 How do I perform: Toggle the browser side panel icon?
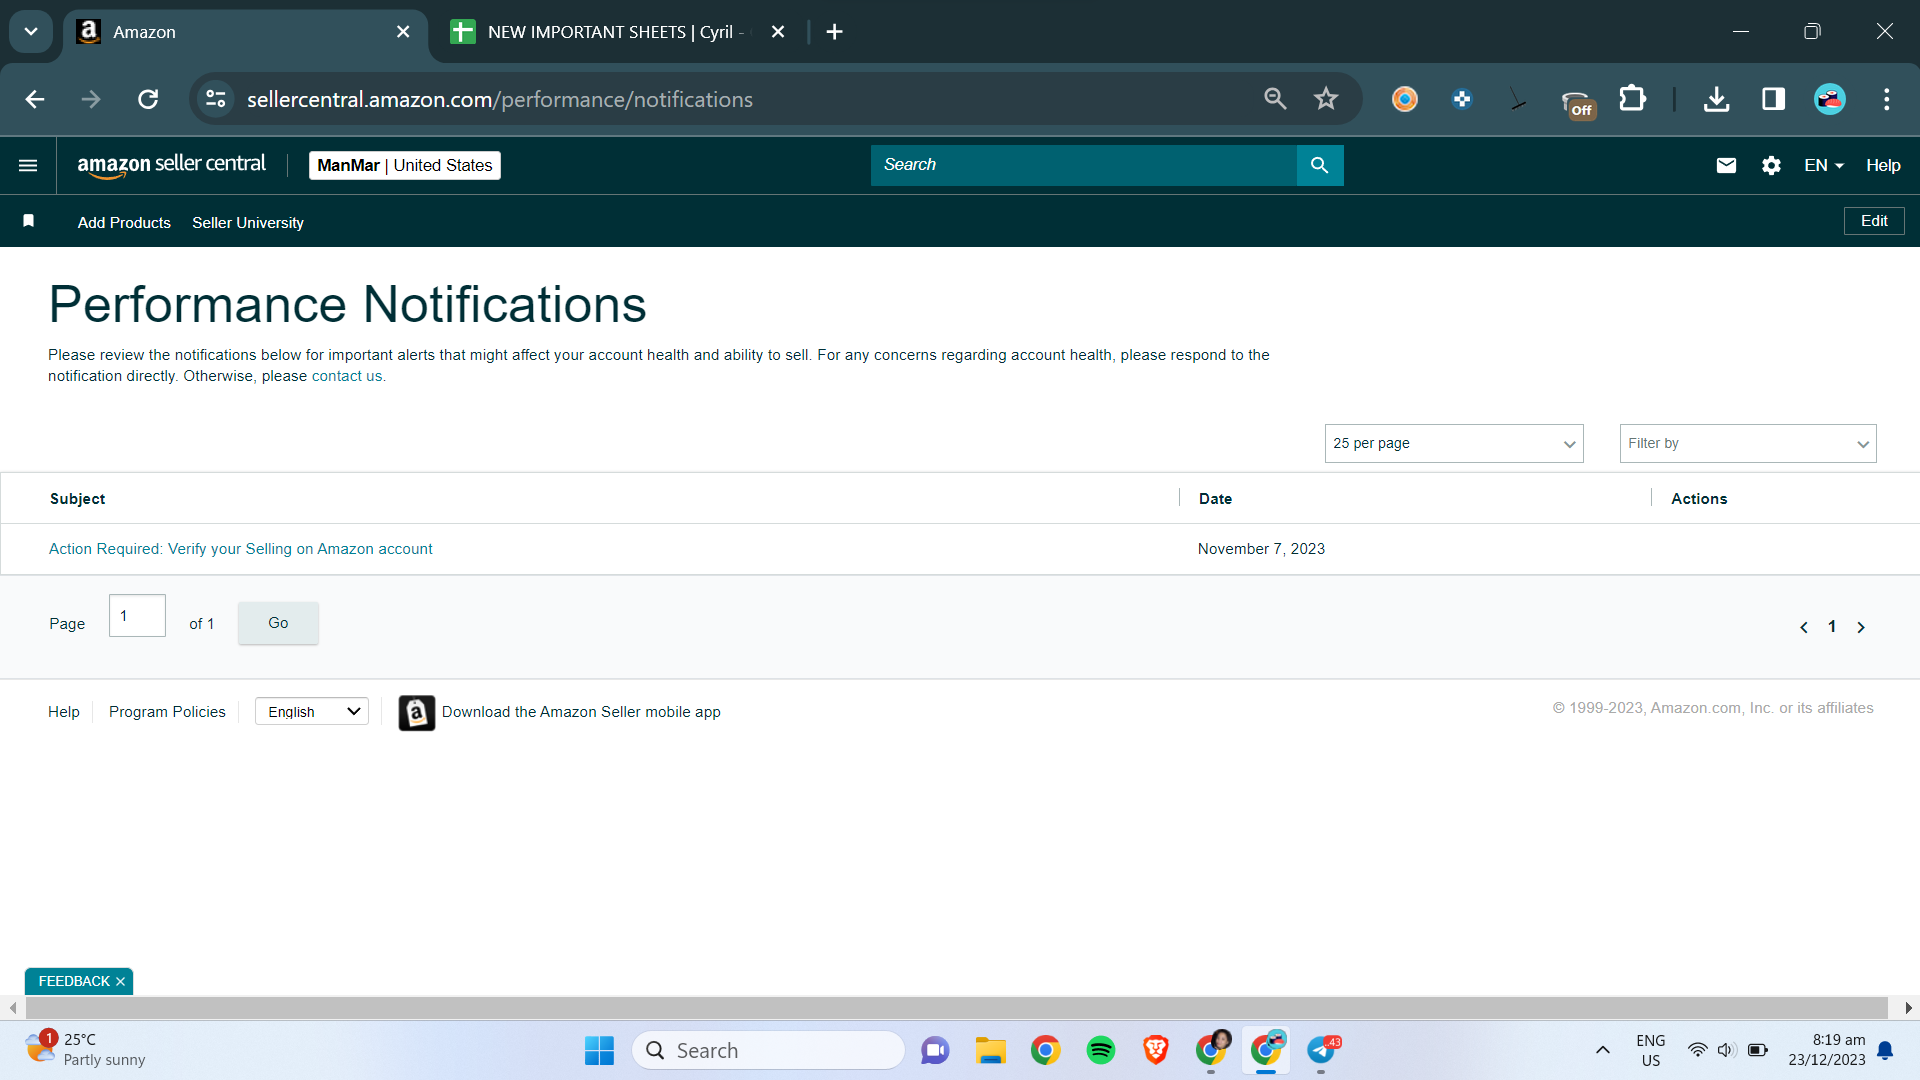click(1774, 99)
